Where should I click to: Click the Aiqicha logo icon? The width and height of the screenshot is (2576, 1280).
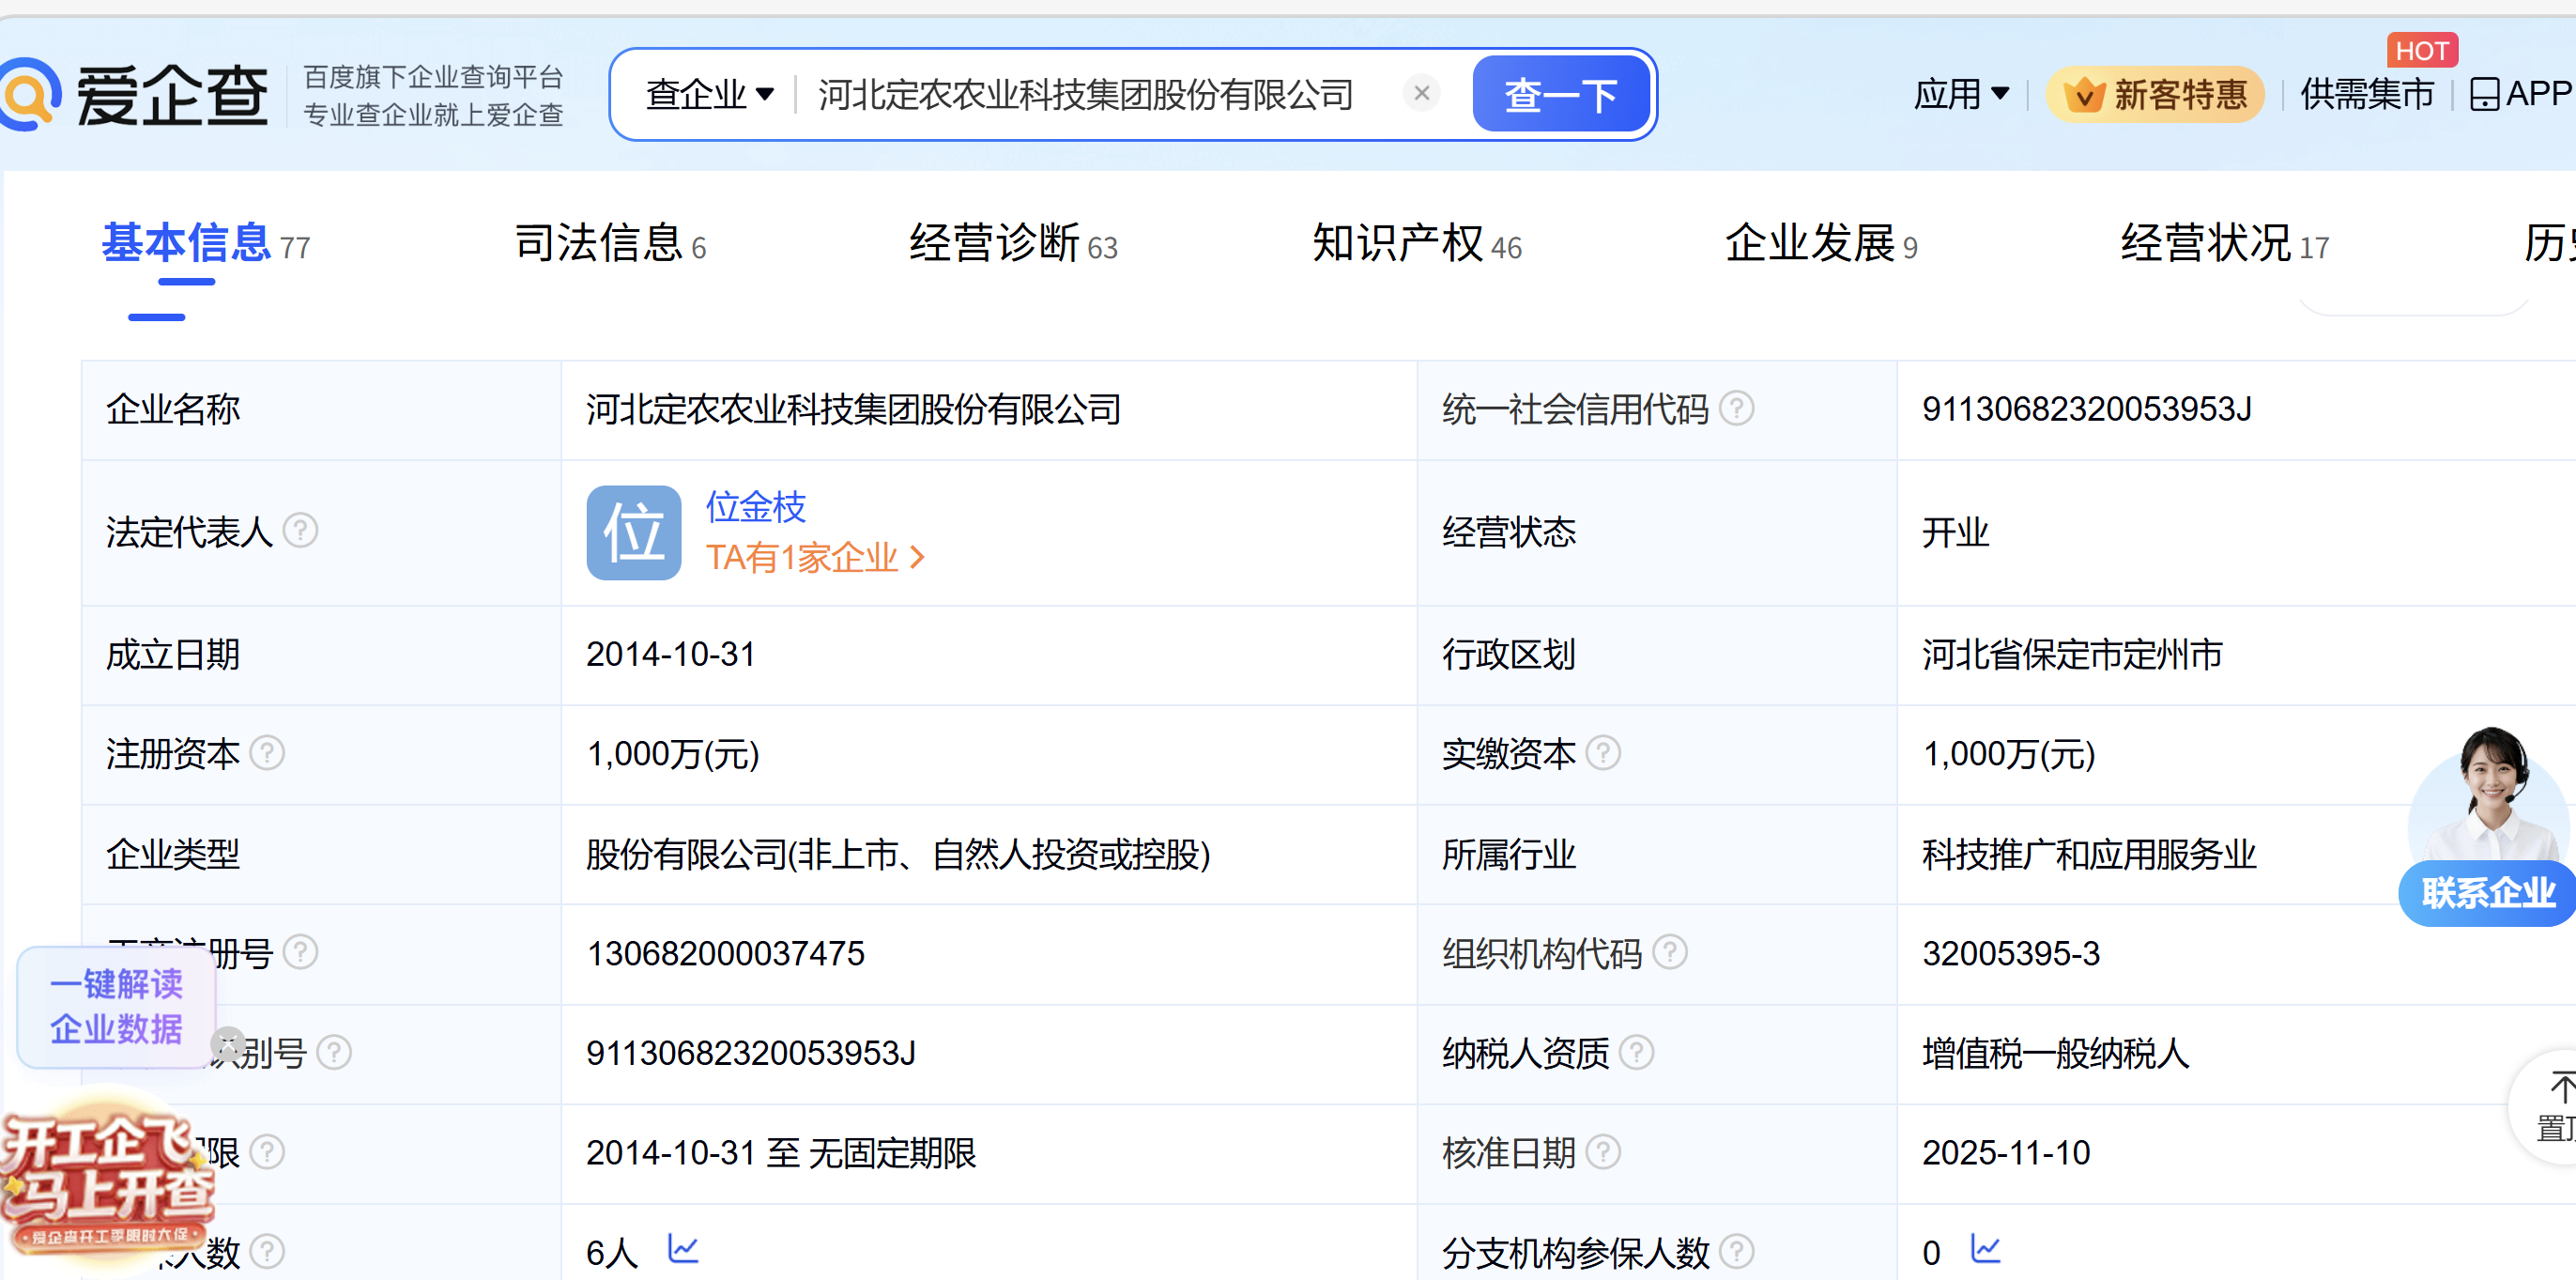[x=30, y=95]
